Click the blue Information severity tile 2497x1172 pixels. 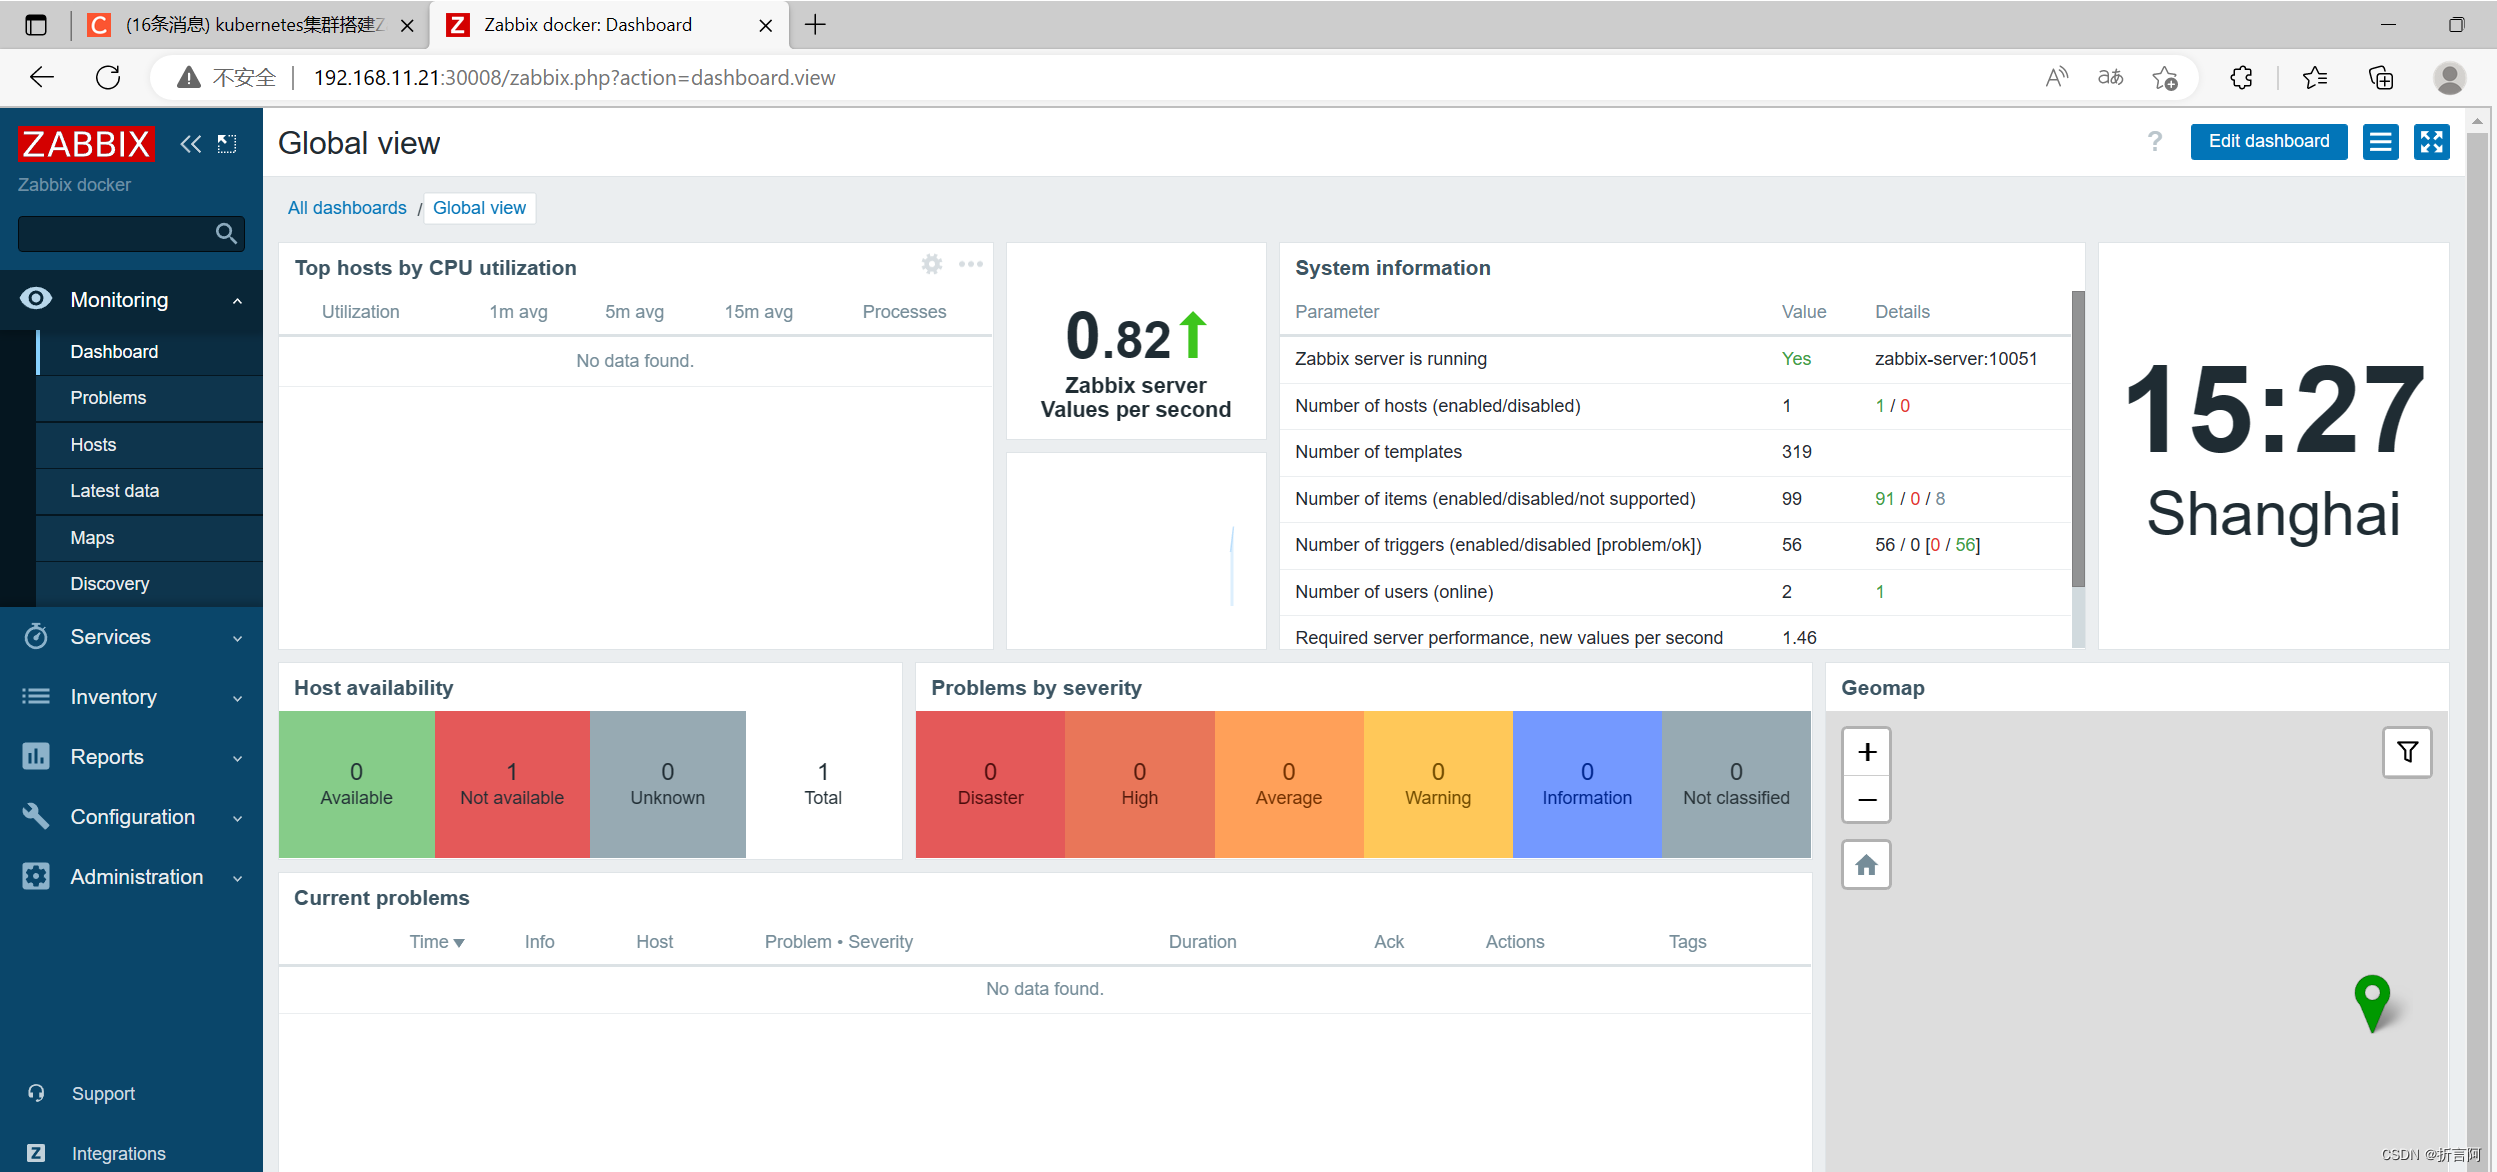pos(1586,784)
